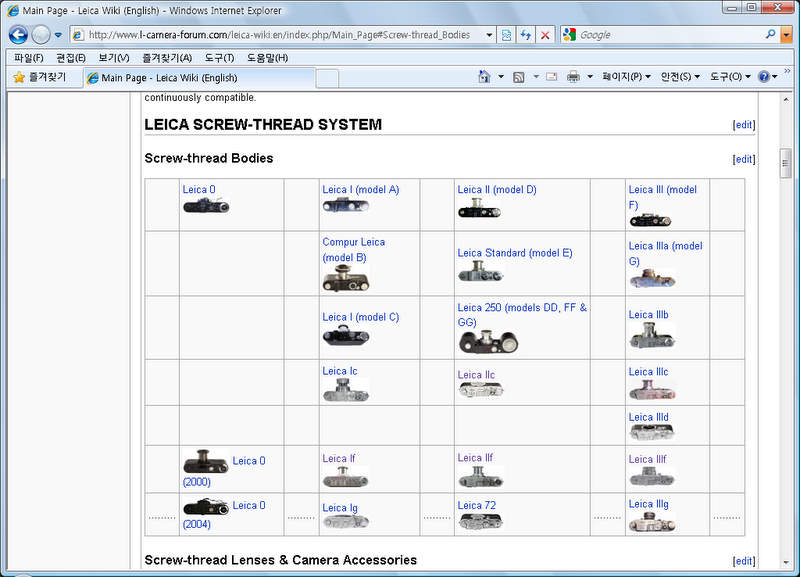800x577 pixels.
Task: Click the Refresh page icon
Action: point(526,35)
